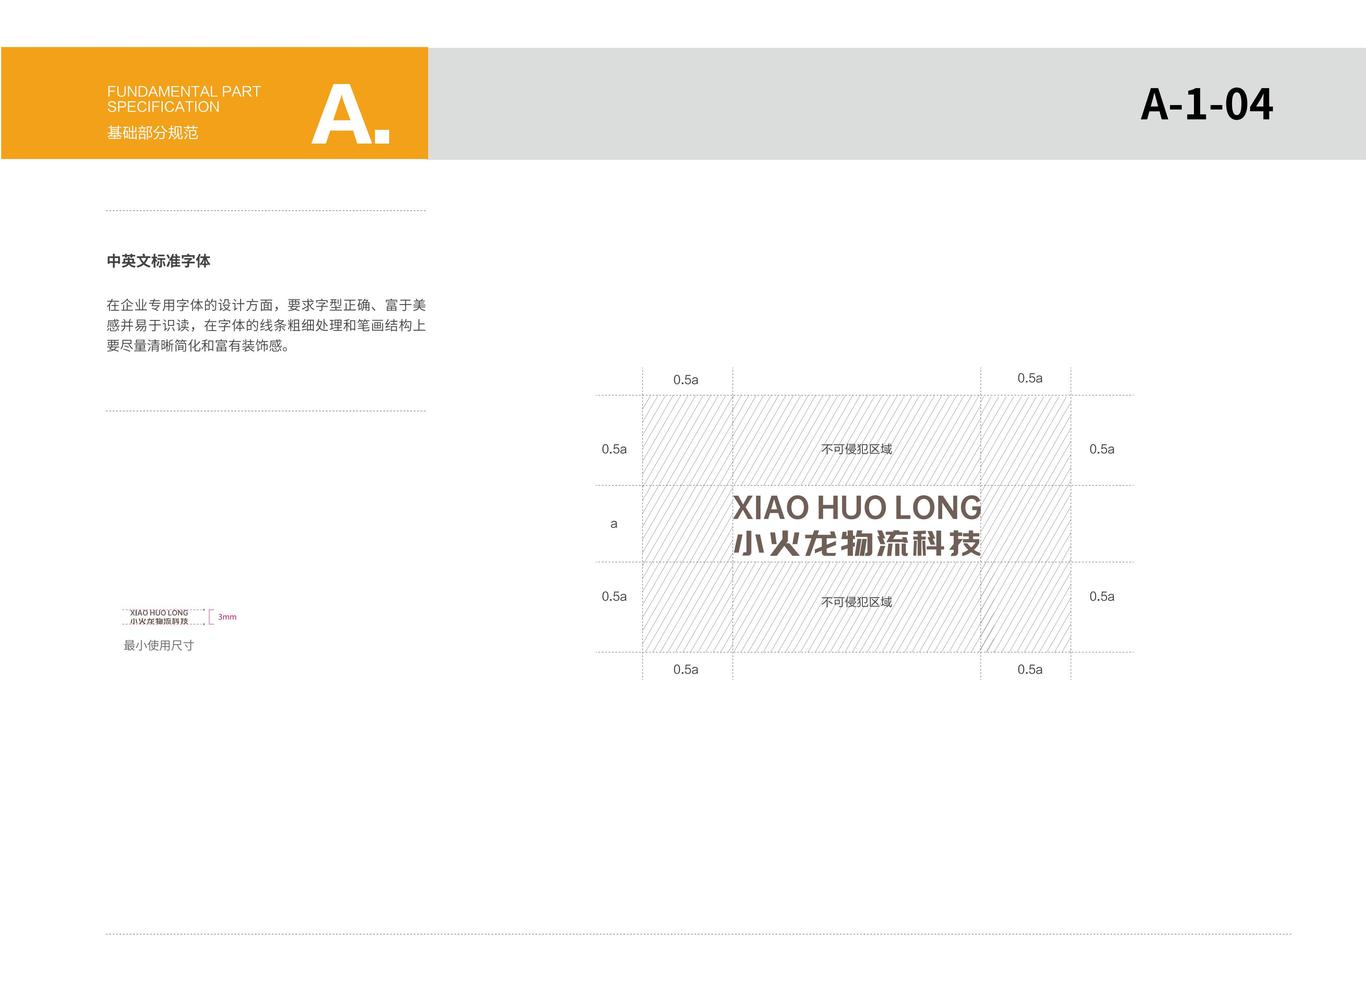Viewport: 1366px width, 1006px height.
Task: Click the lower-right 0.5a row label
Action: pos(1102,596)
